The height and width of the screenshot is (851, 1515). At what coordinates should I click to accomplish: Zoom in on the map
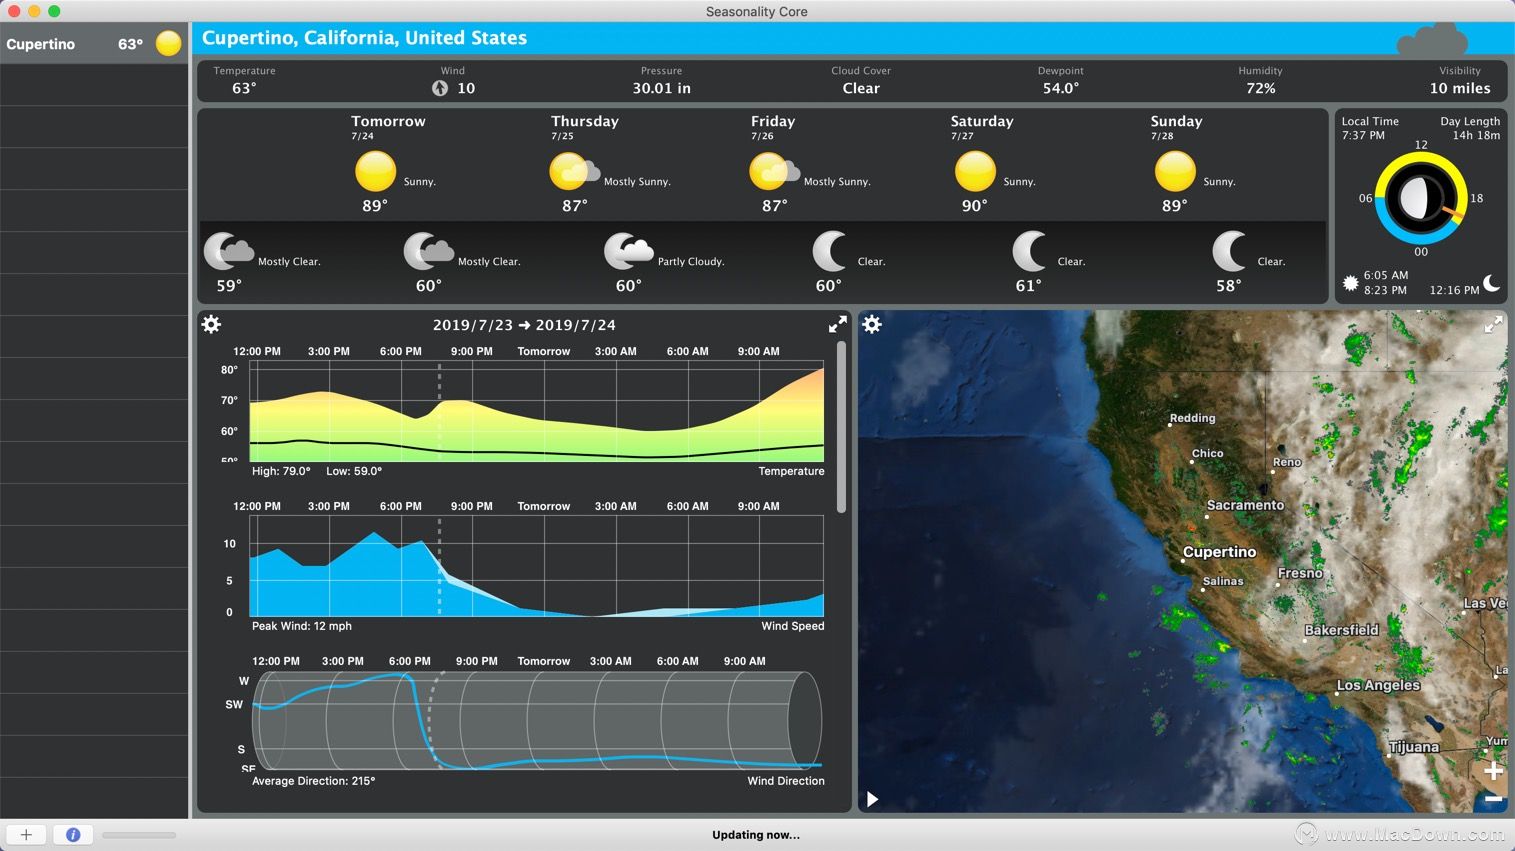(1493, 771)
